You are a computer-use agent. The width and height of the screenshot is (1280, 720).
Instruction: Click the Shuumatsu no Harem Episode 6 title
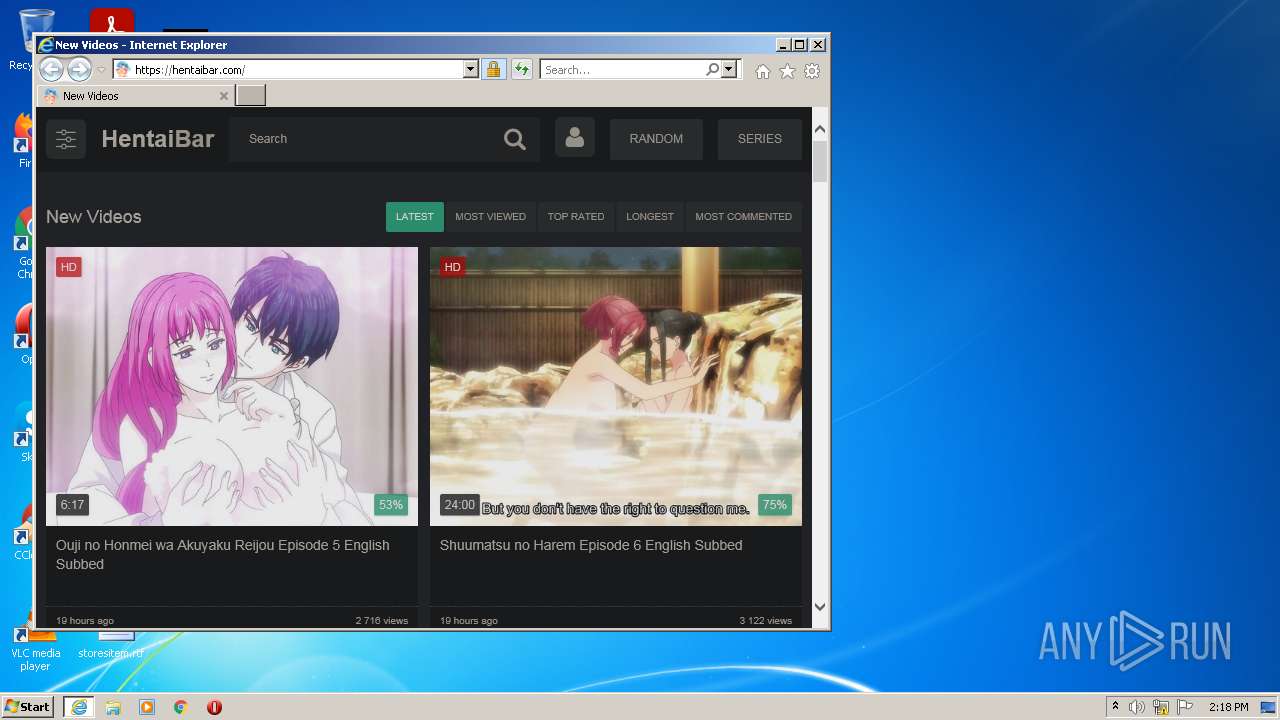pos(591,545)
